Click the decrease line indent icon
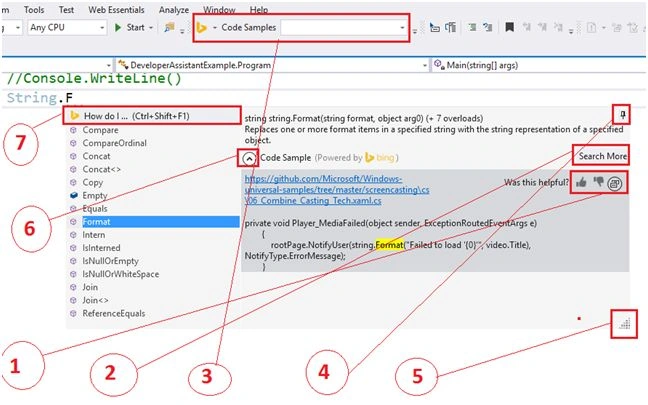 [x=472, y=28]
